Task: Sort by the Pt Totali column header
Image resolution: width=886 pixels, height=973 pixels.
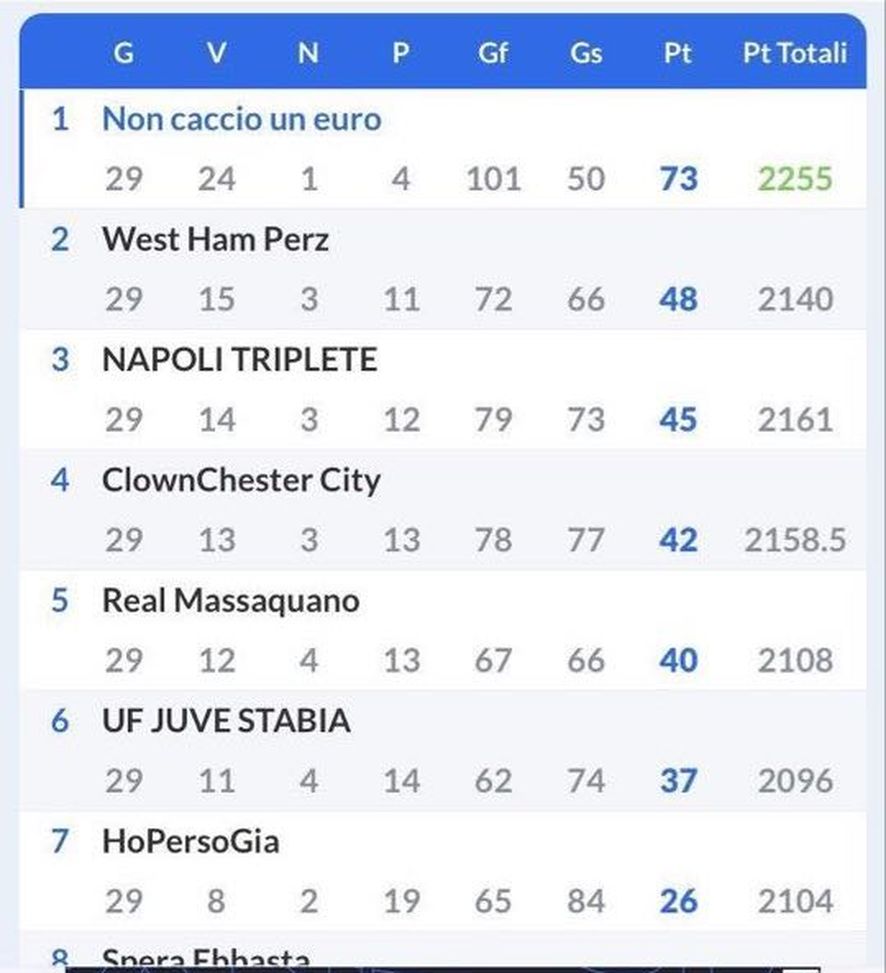Action: pyautogui.click(x=794, y=54)
